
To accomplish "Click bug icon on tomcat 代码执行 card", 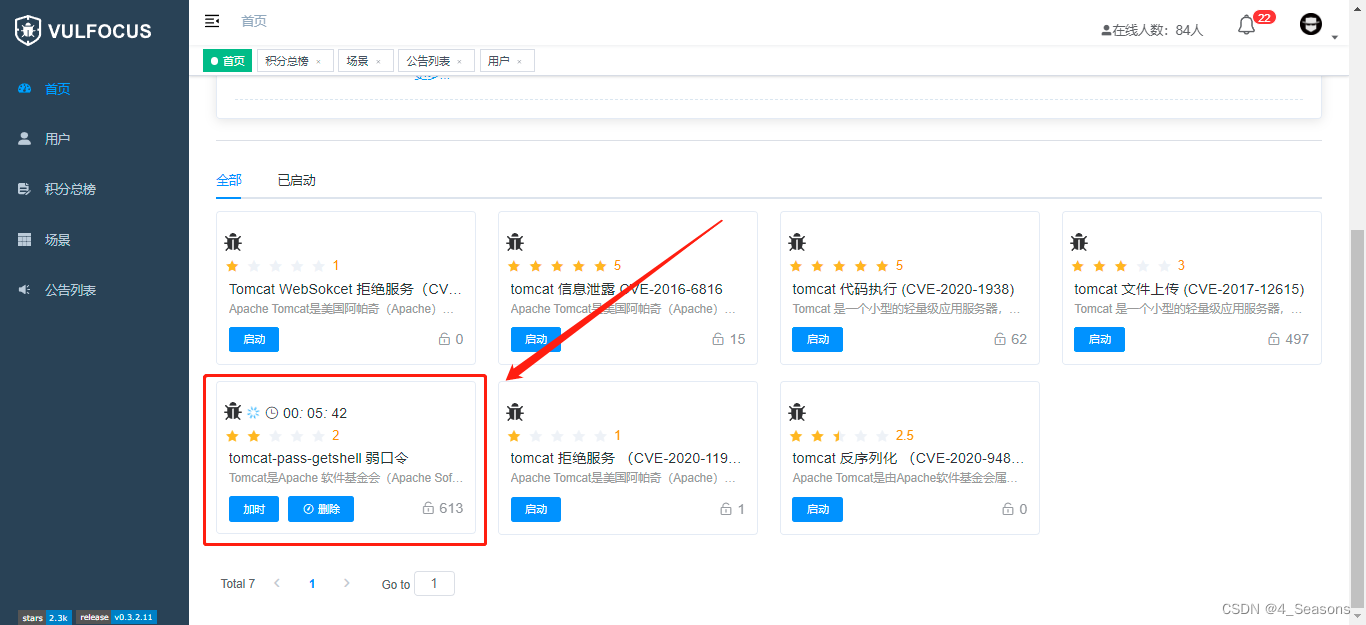I will [797, 241].
